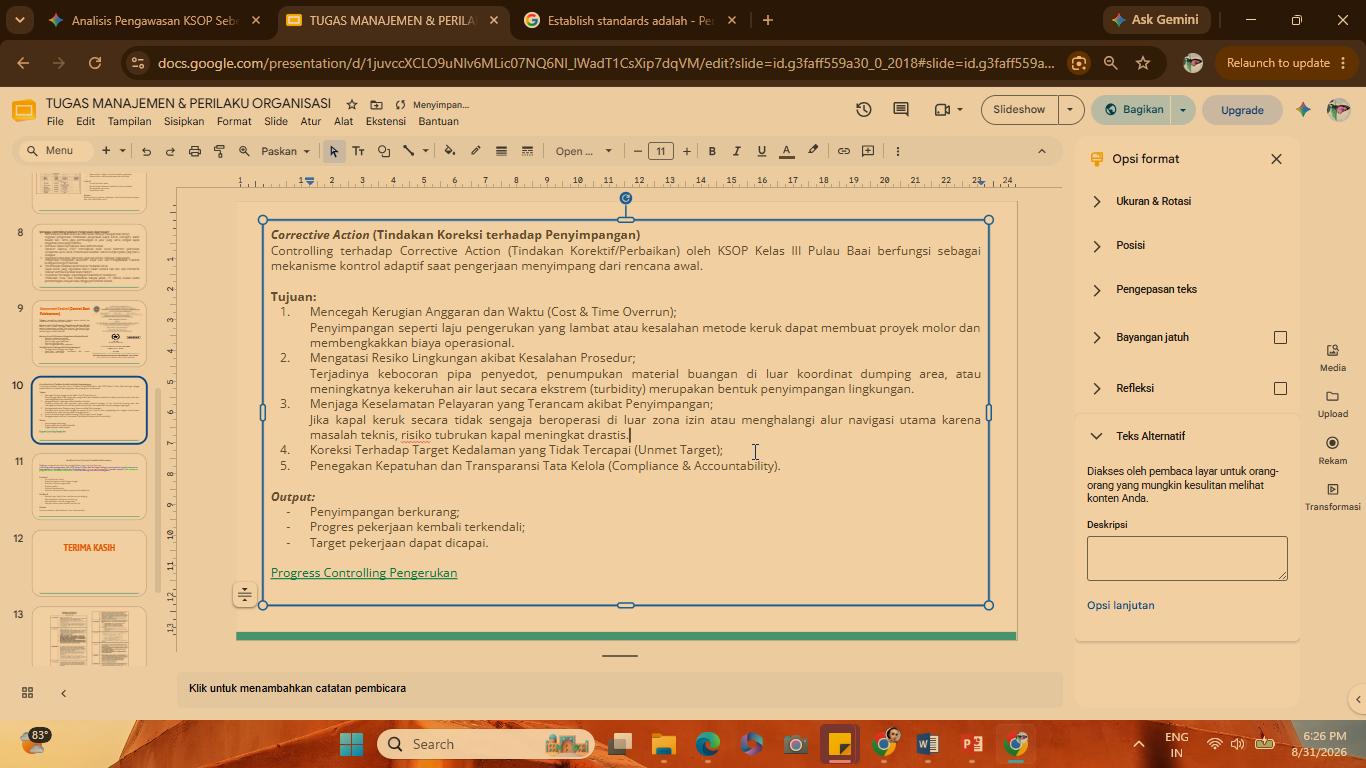Star the presentation title
This screenshot has height=768, width=1366.
(x=352, y=104)
